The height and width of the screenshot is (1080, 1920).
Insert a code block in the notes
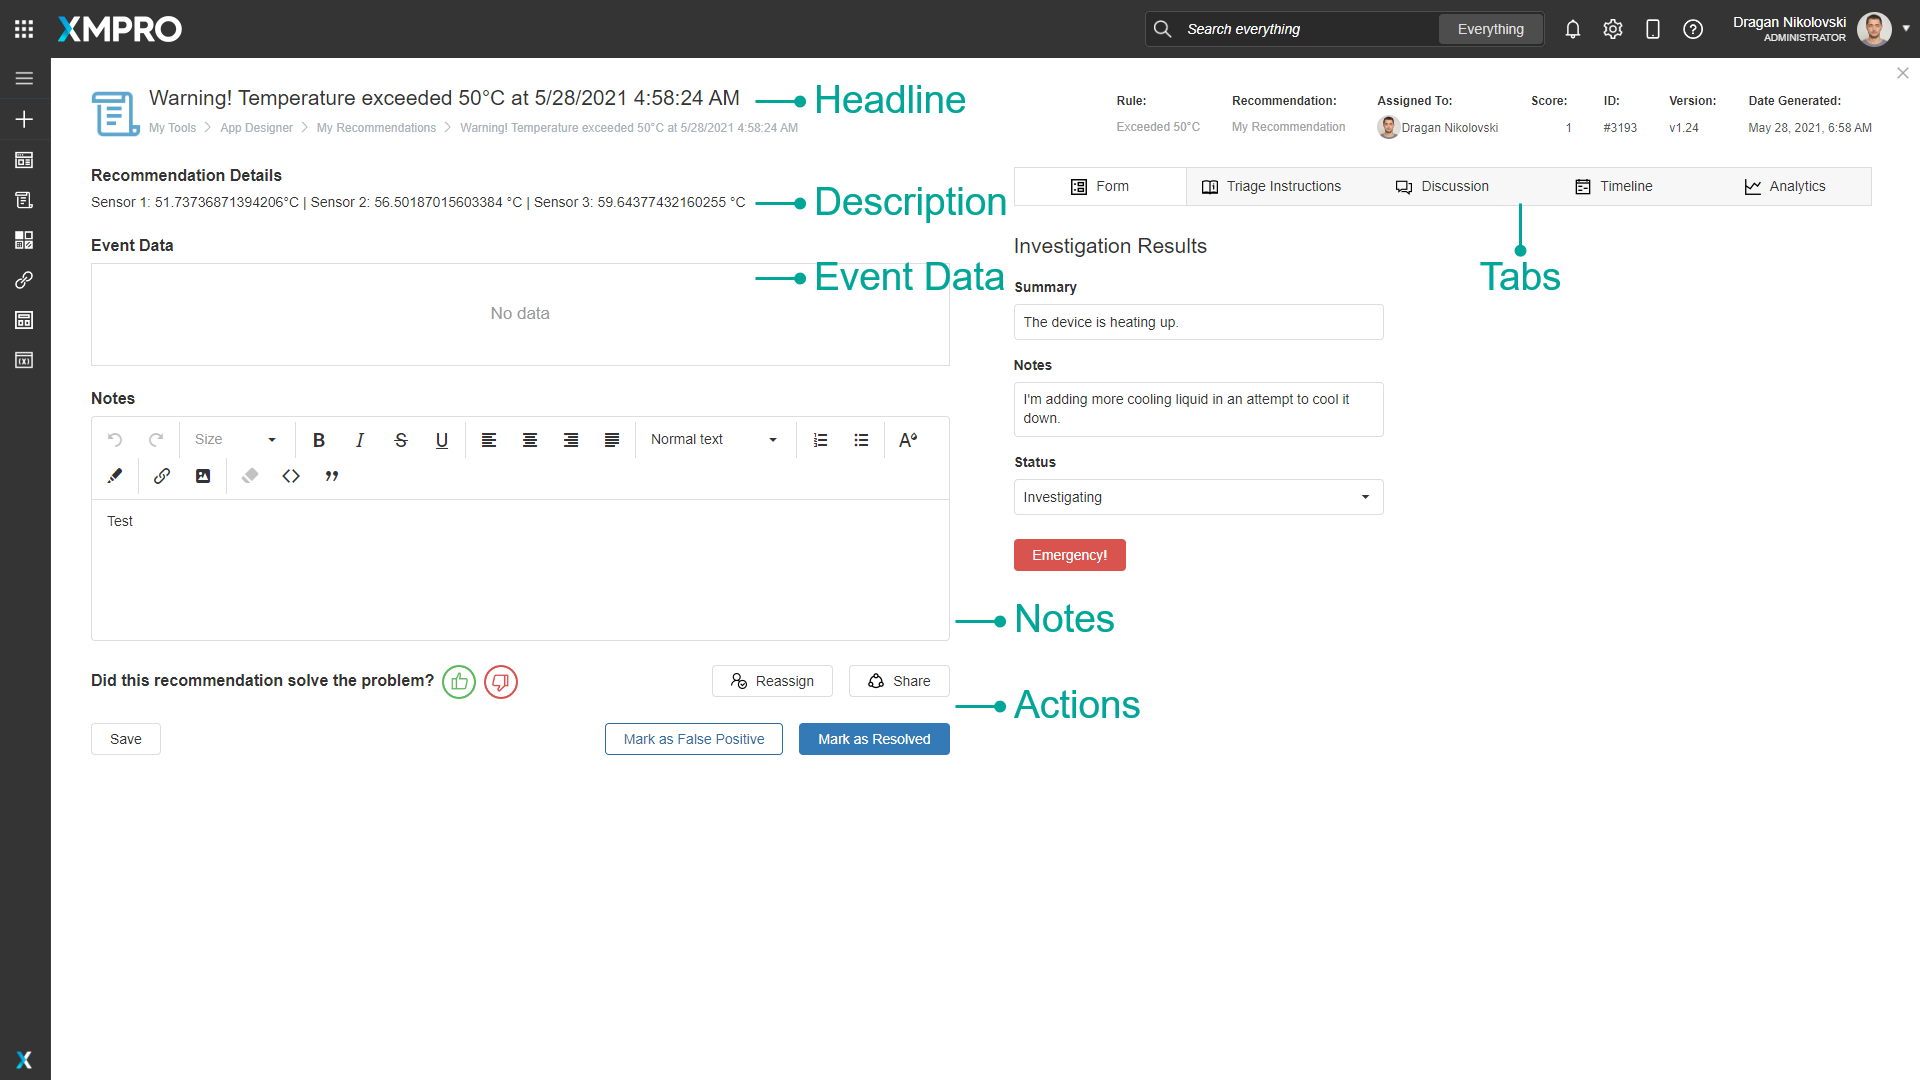coord(291,476)
